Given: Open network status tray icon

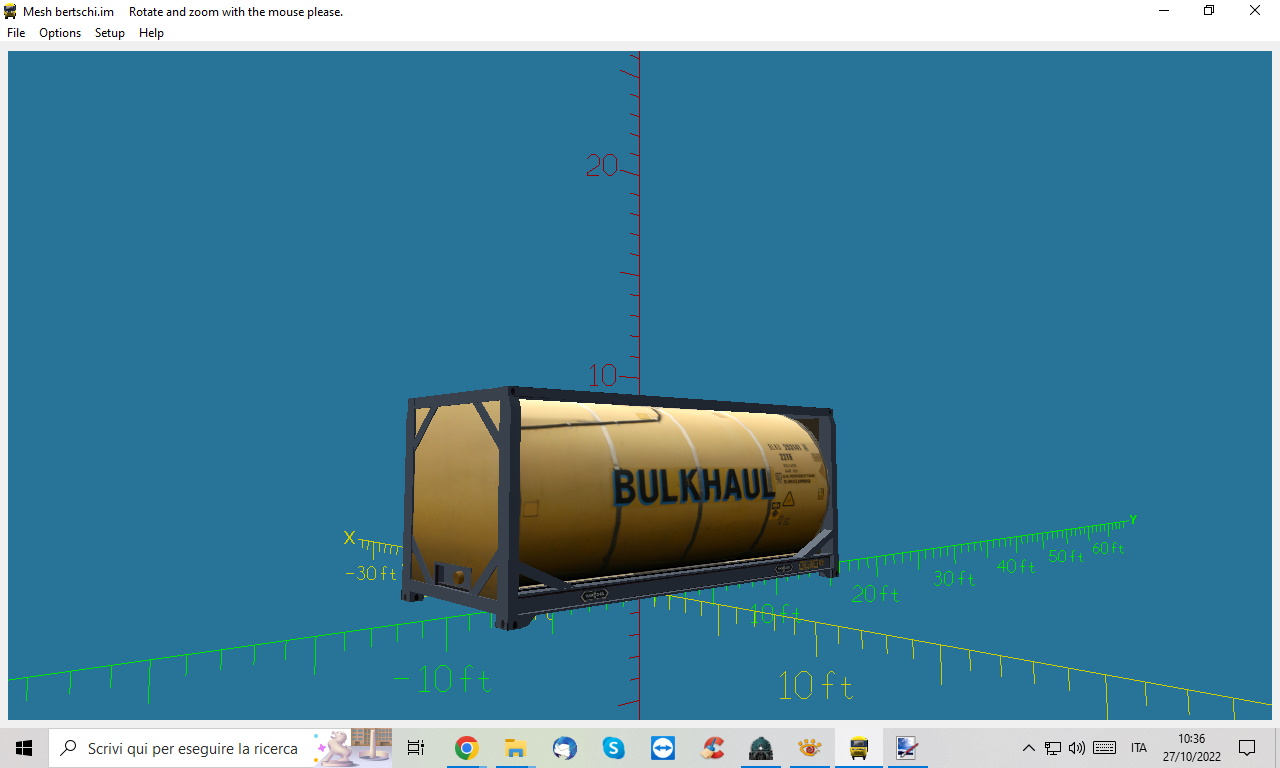Looking at the screenshot, I should (x=1053, y=748).
